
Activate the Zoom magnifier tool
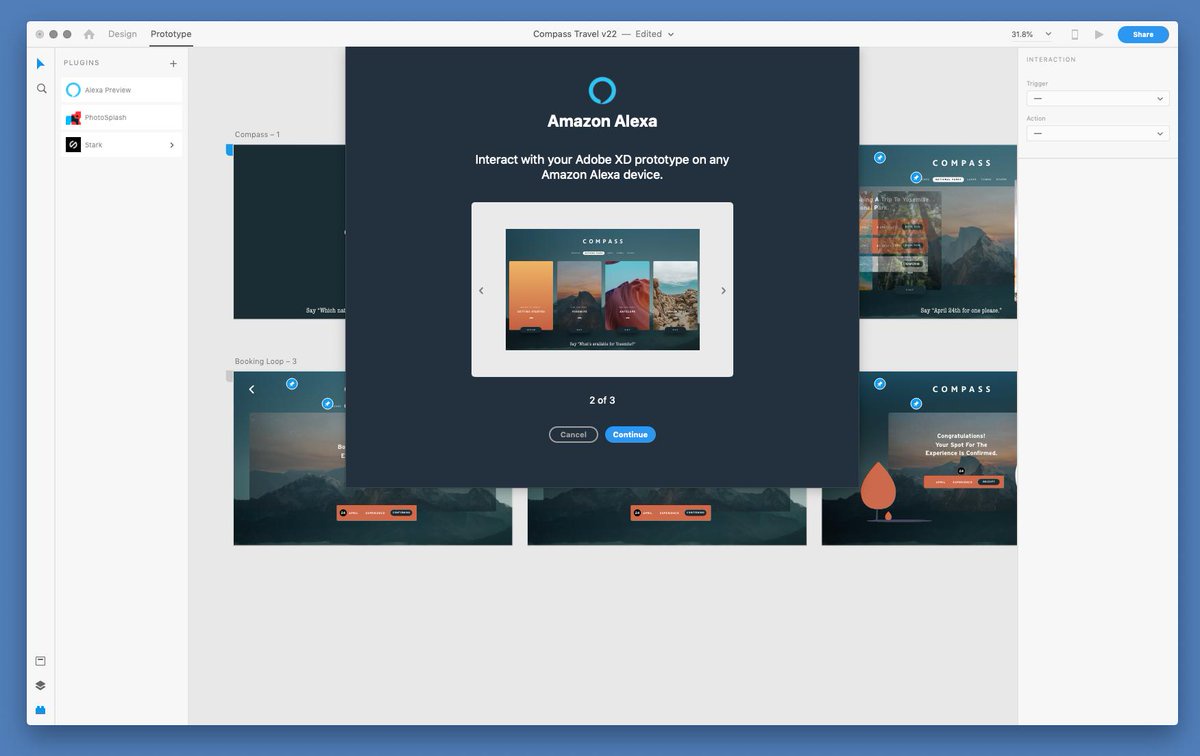coord(41,89)
